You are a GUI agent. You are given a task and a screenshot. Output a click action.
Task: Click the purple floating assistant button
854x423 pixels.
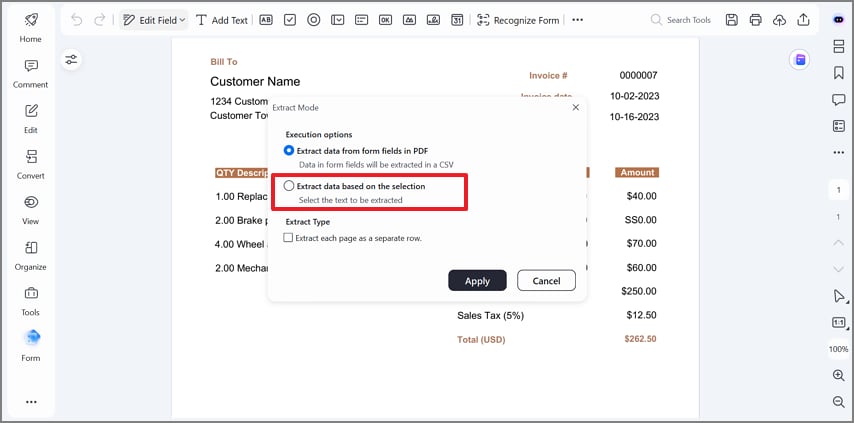(800, 59)
